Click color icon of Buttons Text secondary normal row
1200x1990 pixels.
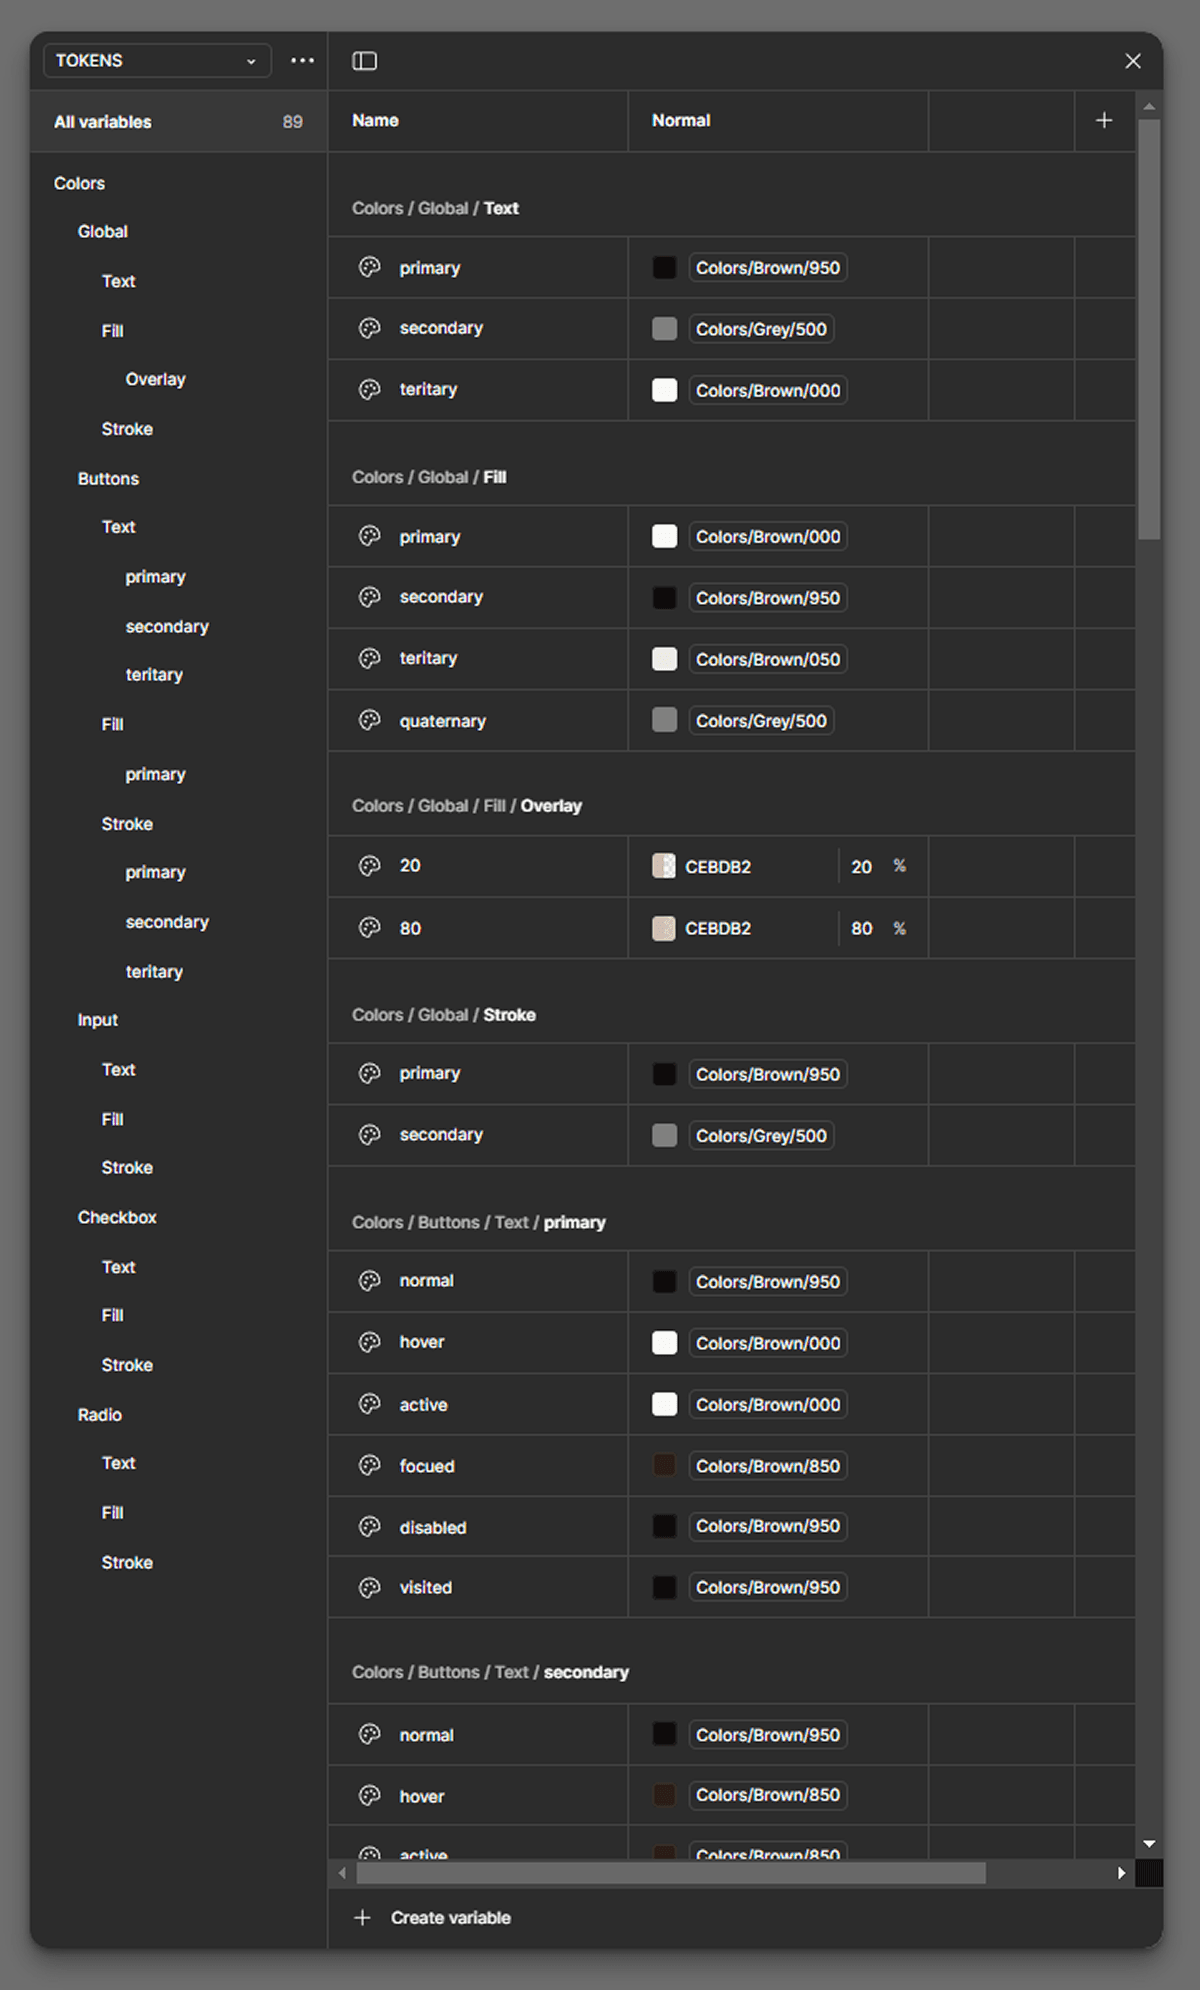click(x=370, y=1734)
